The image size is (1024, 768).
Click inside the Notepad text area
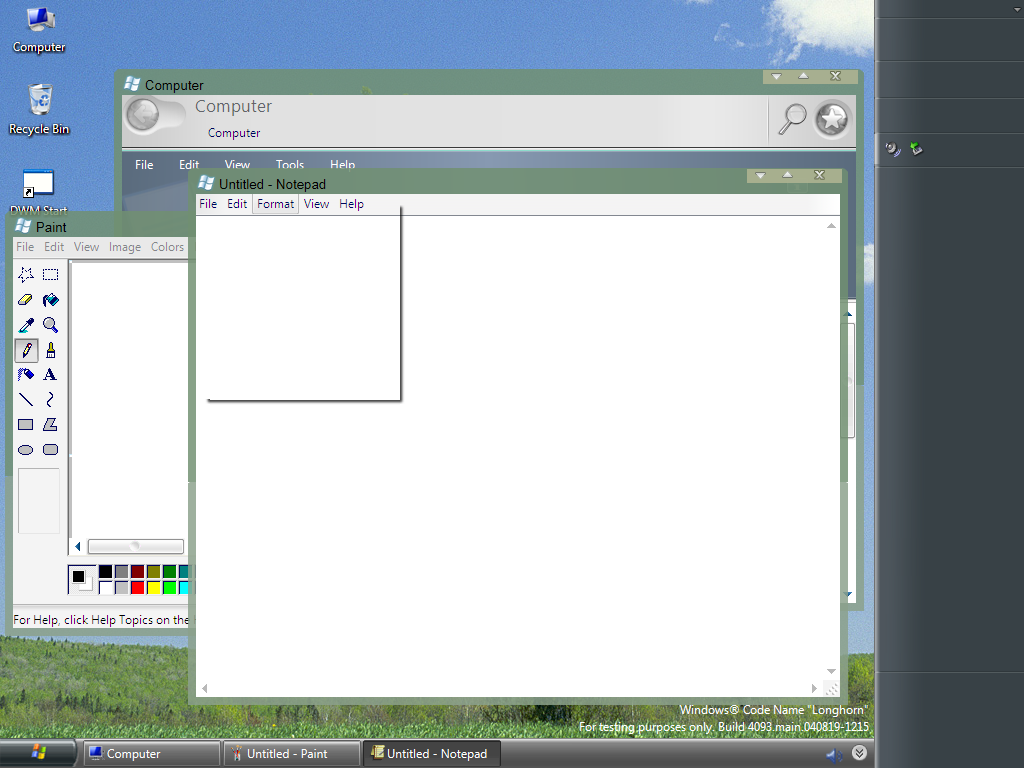tap(509, 448)
